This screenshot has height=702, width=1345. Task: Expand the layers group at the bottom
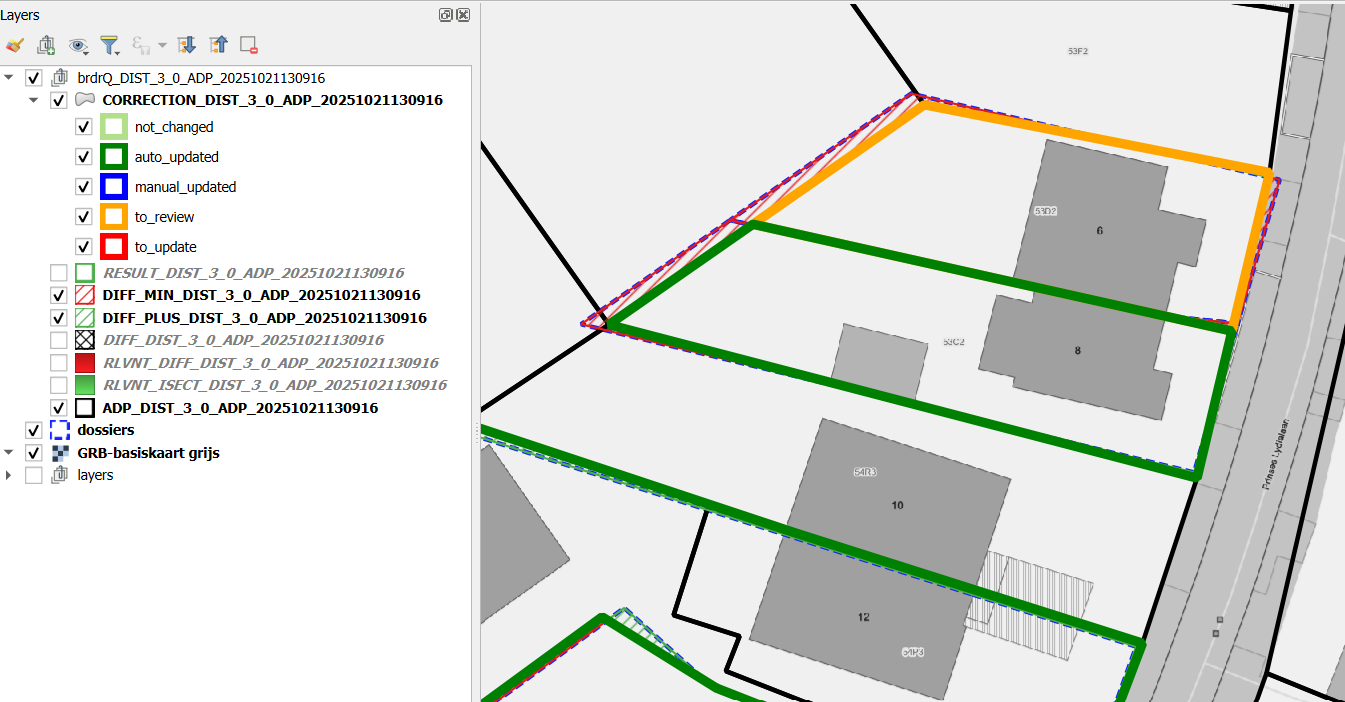coord(9,475)
